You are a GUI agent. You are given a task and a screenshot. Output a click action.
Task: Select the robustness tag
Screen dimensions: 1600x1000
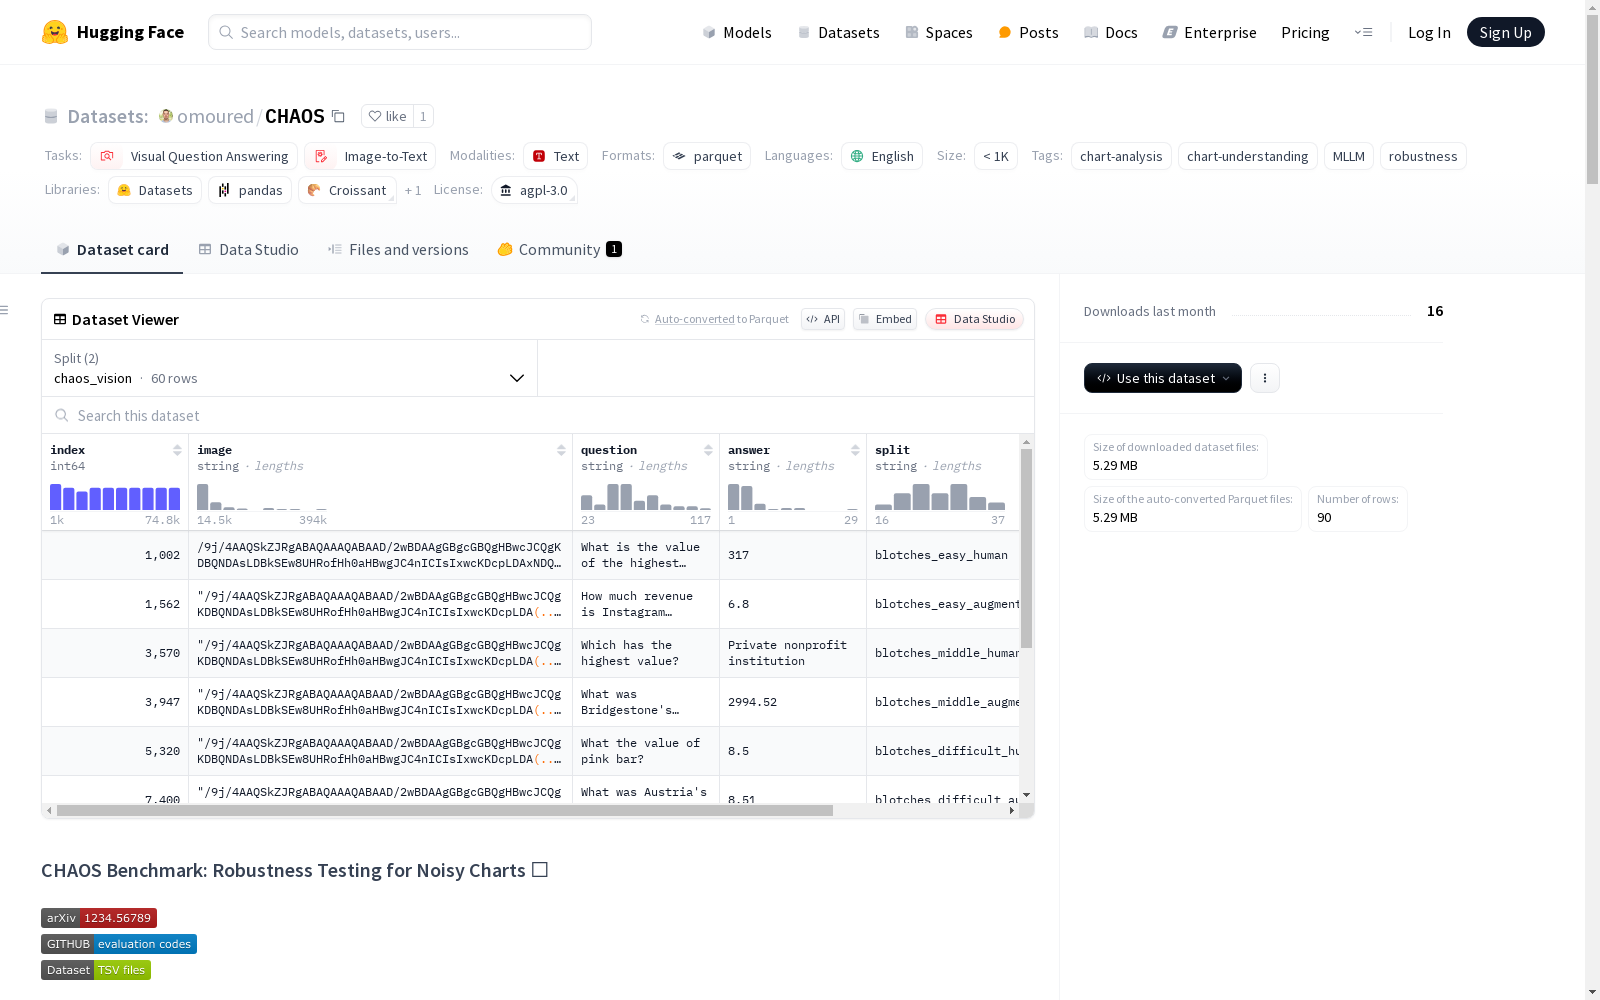tap(1423, 156)
